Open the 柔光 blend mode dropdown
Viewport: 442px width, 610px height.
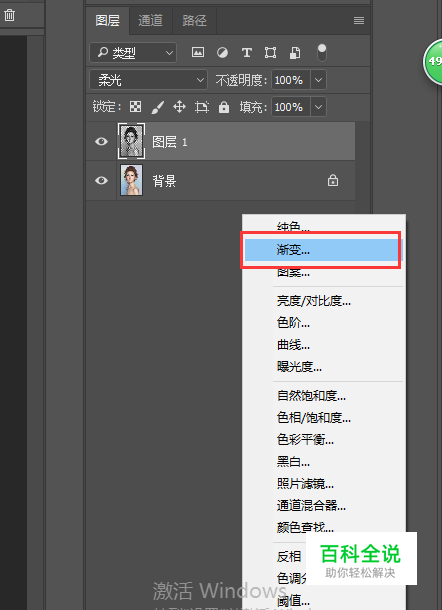(x=148, y=80)
